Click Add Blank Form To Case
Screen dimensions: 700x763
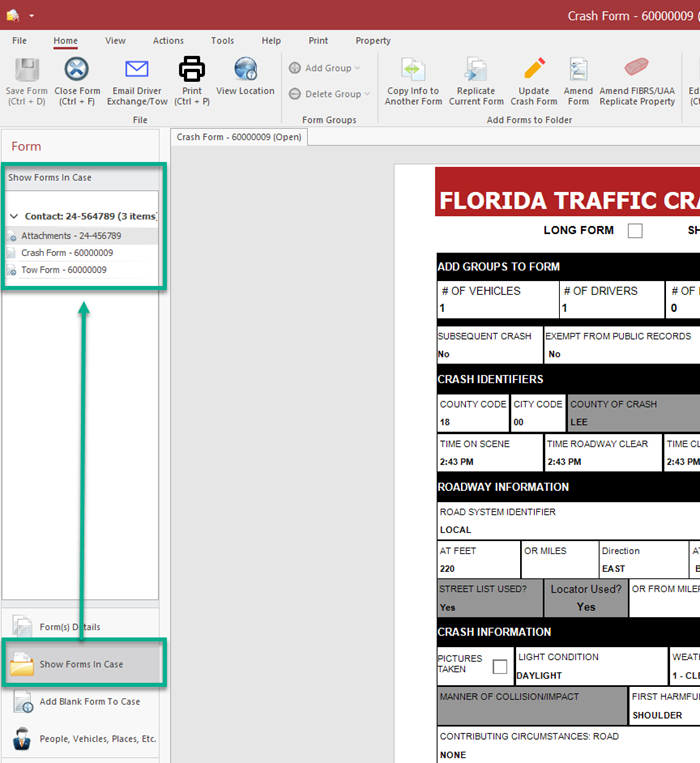(x=89, y=701)
